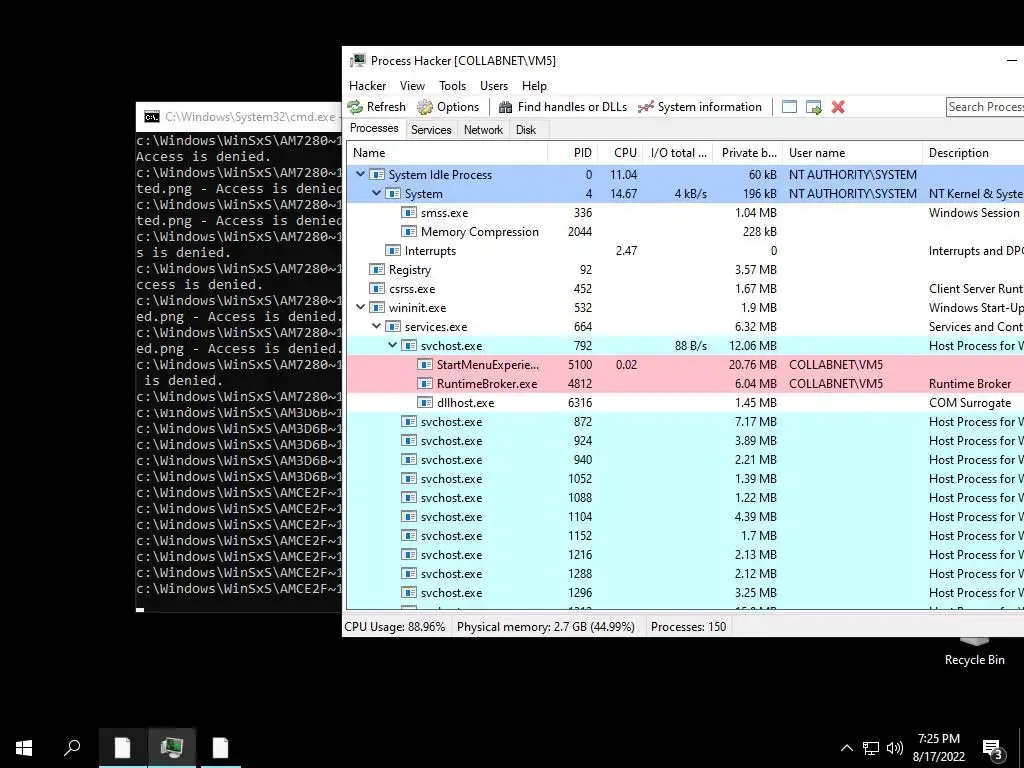Viewport: 1024px width, 768px height.
Task: Click icon of svchost.exe PID 872
Action: tap(409, 422)
